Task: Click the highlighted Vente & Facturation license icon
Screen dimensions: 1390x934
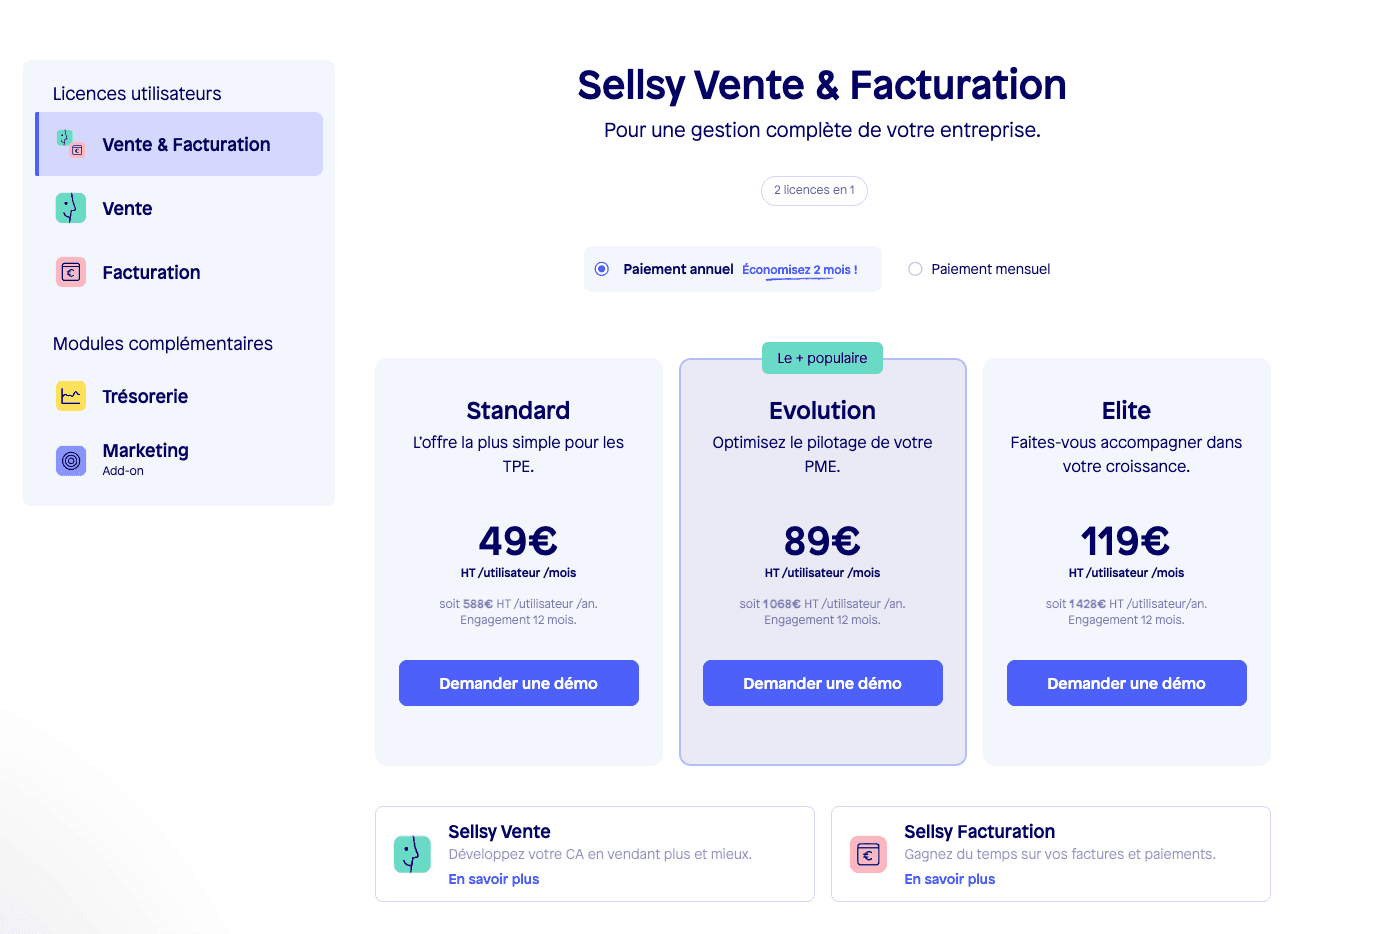Action: (70, 144)
